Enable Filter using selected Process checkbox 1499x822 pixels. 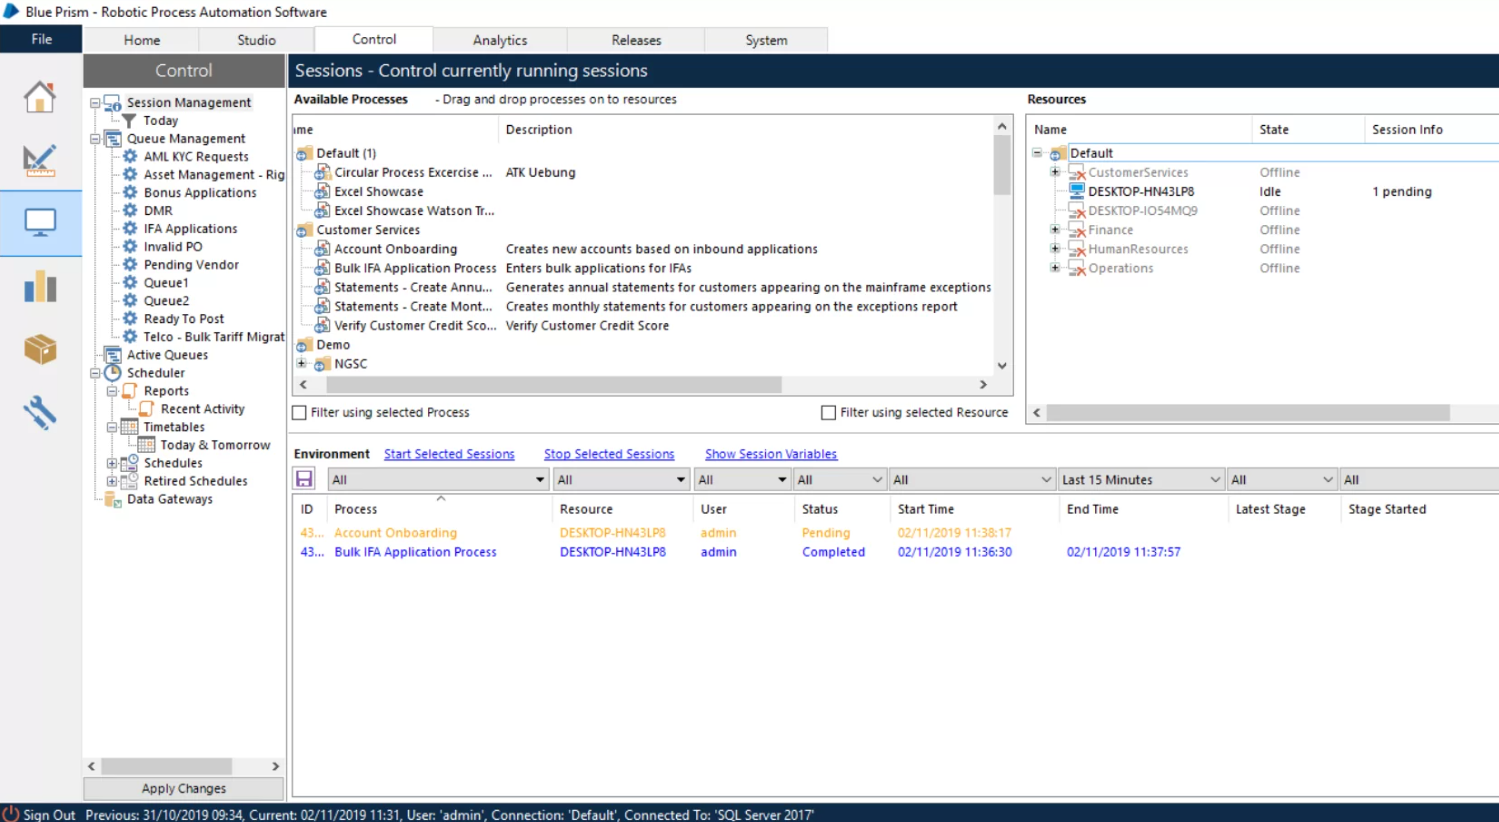coord(299,412)
